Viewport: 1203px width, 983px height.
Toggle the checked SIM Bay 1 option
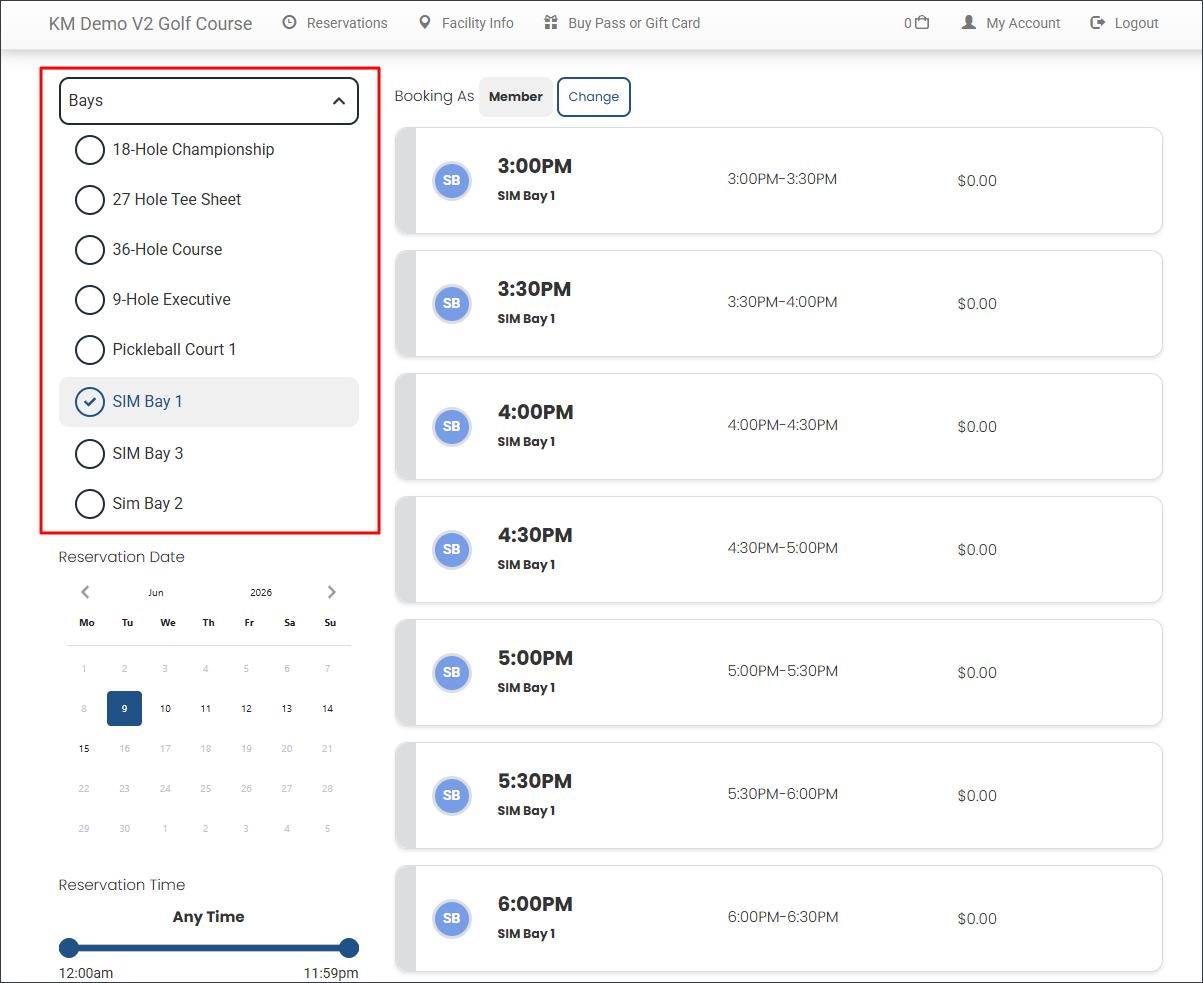click(x=90, y=402)
